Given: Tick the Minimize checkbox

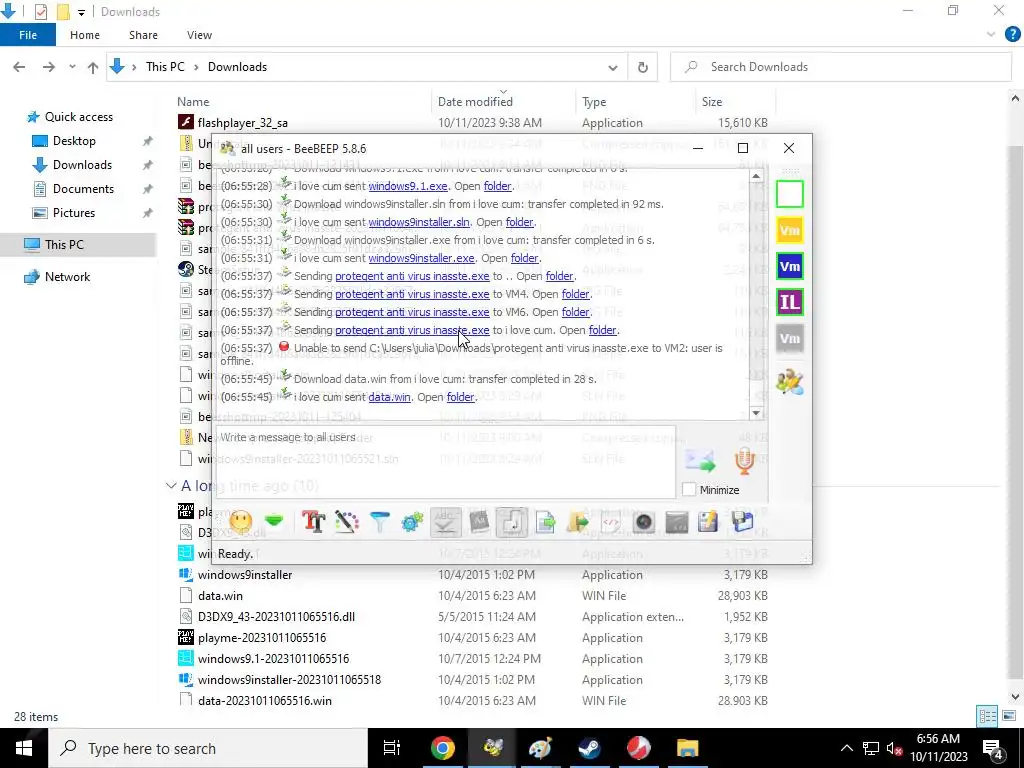Looking at the screenshot, I should coord(689,490).
